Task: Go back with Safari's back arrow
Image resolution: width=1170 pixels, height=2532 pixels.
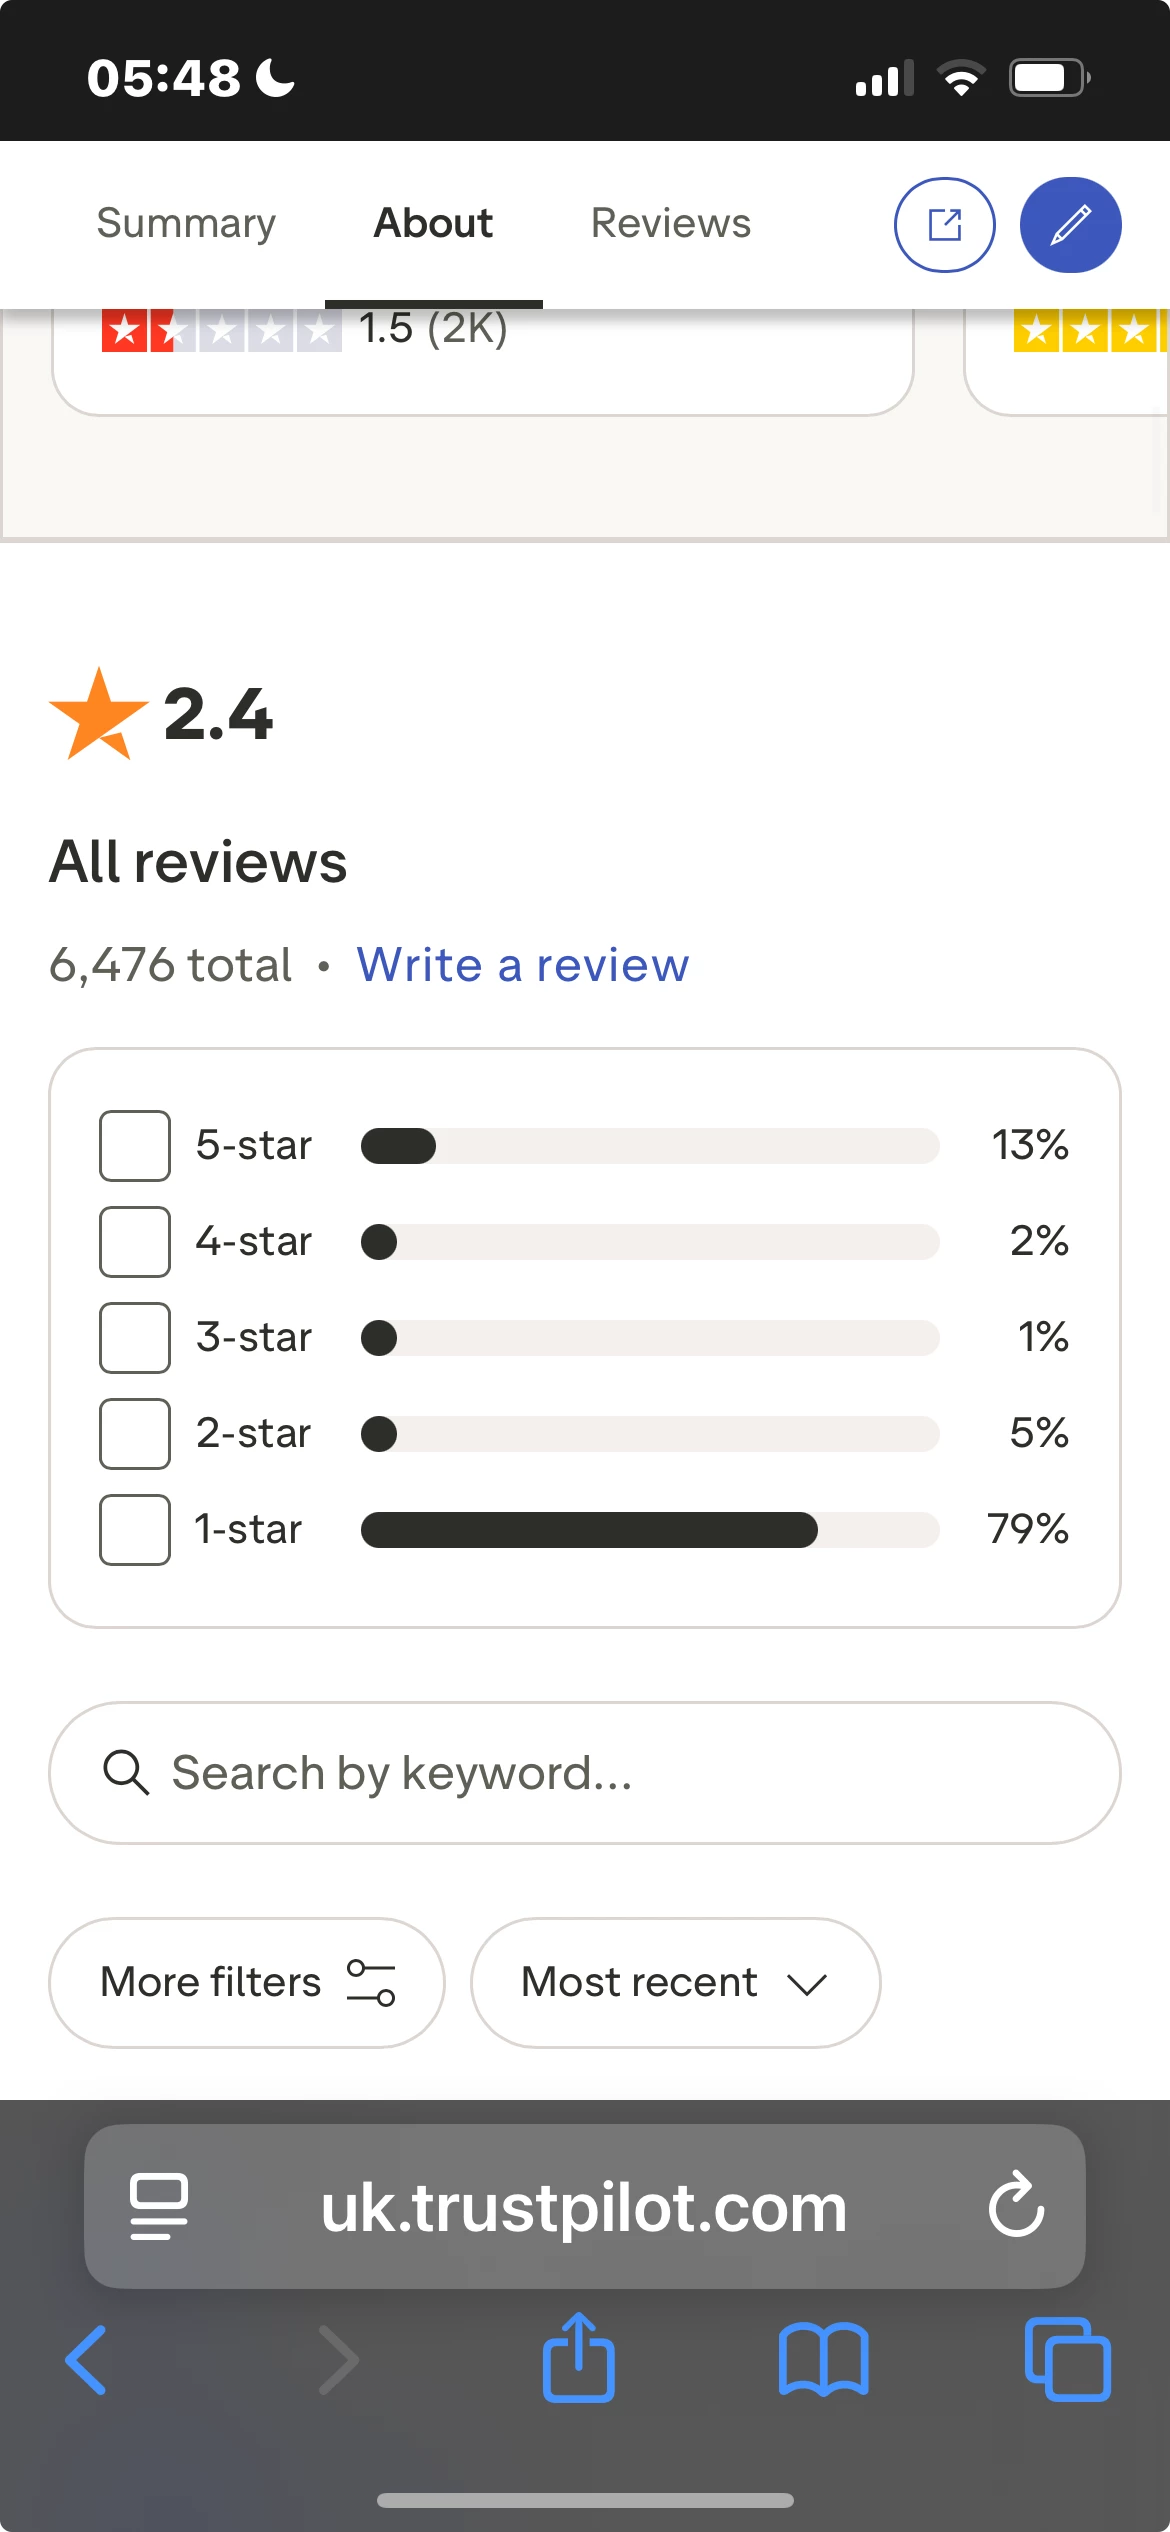Action: (x=86, y=2360)
